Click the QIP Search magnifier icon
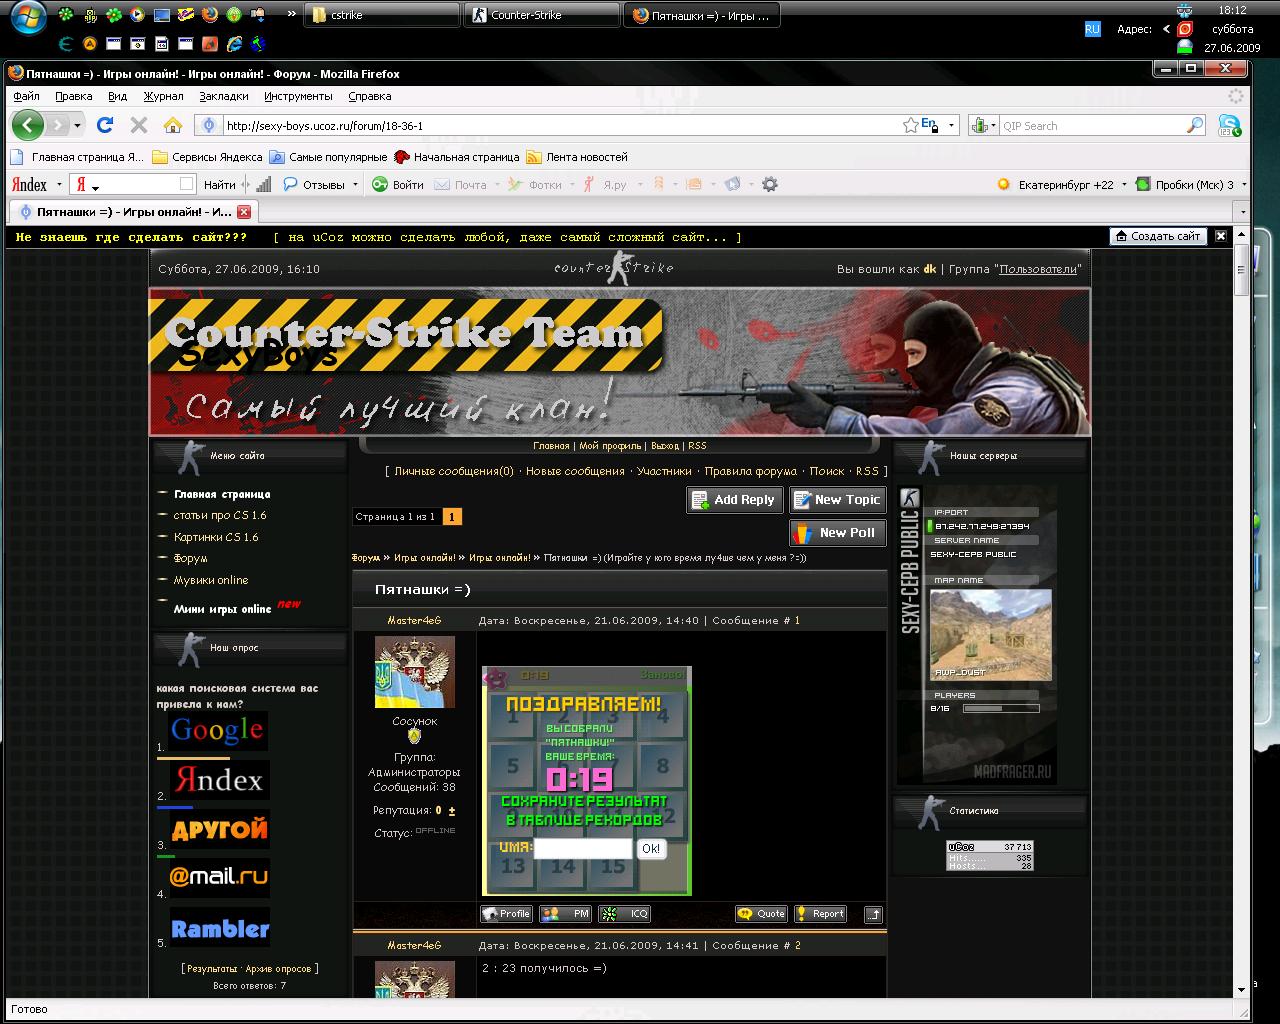The height and width of the screenshot is (1024, 1280). pos(1195,125)
